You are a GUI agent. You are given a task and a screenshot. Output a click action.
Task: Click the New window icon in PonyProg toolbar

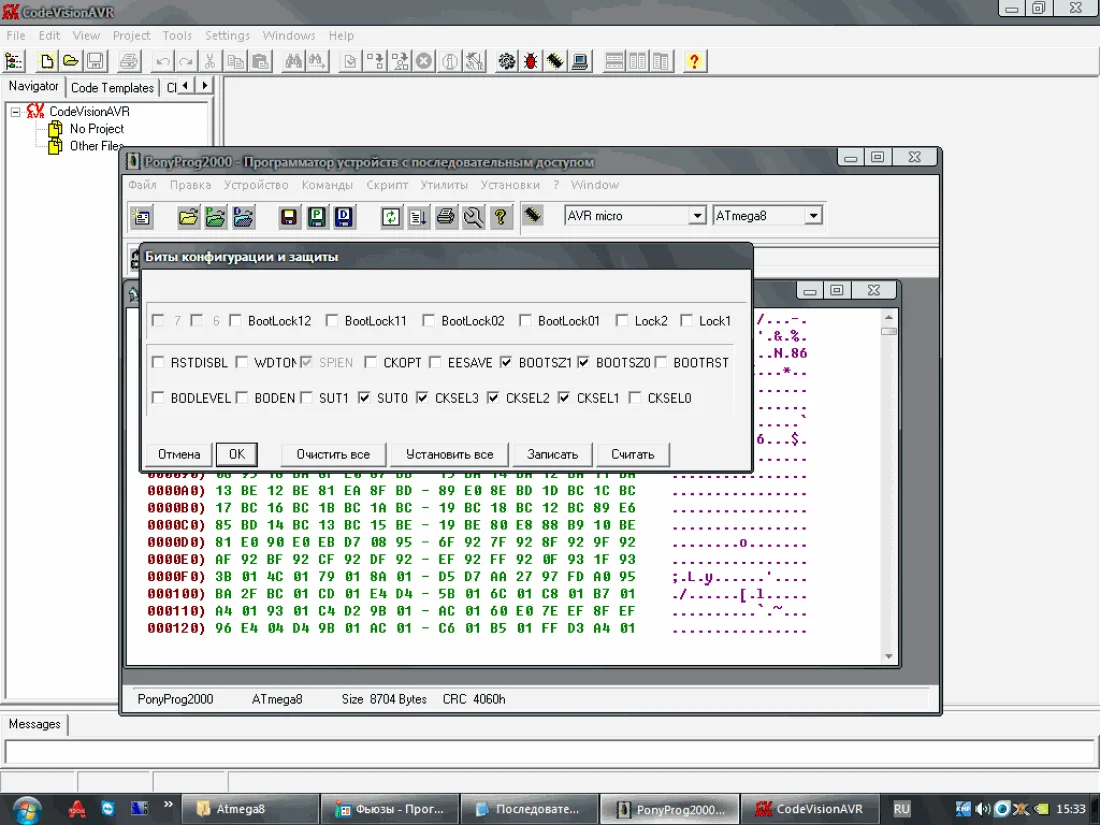click(x=142, y=217)
